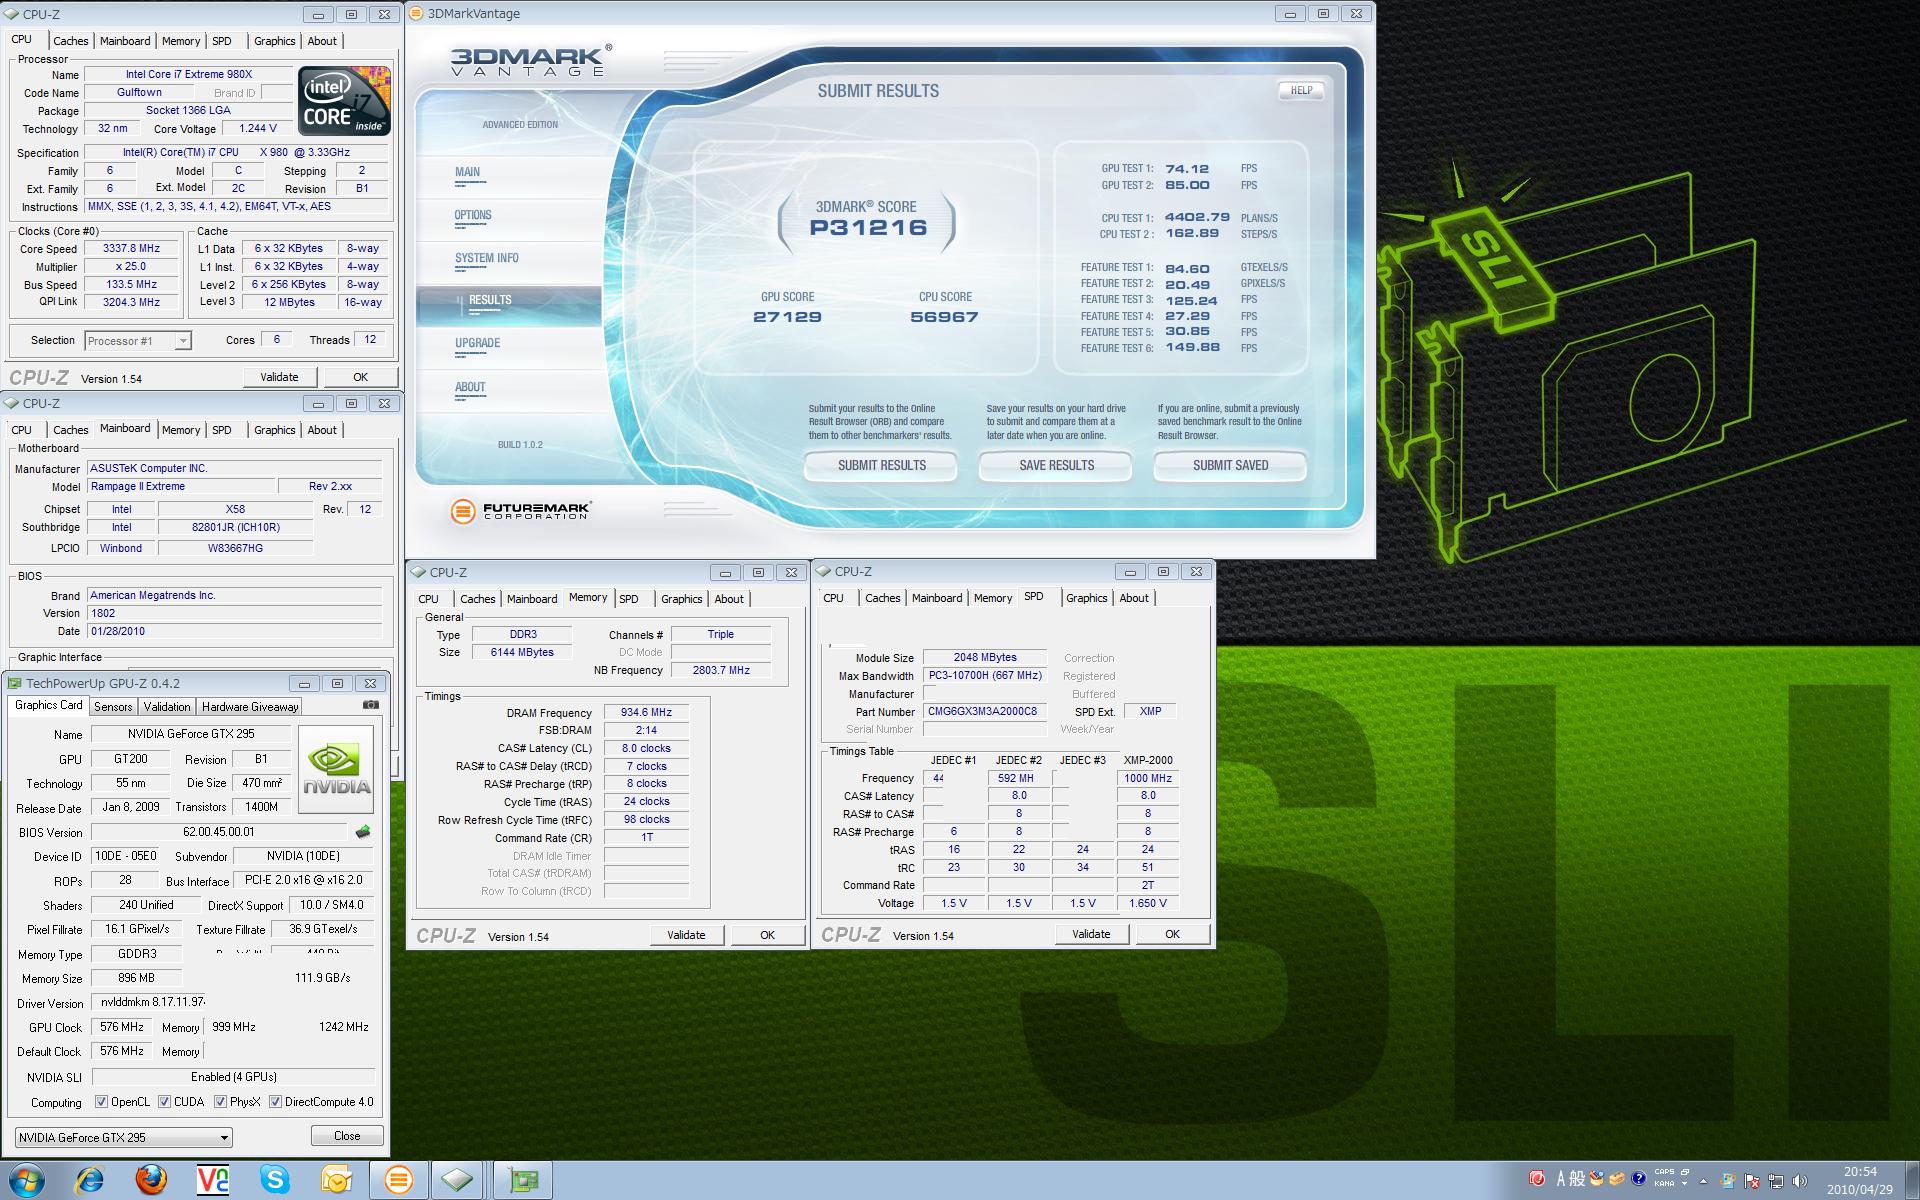Toggle the PhysX checkbox

[x=220, y=1102]
